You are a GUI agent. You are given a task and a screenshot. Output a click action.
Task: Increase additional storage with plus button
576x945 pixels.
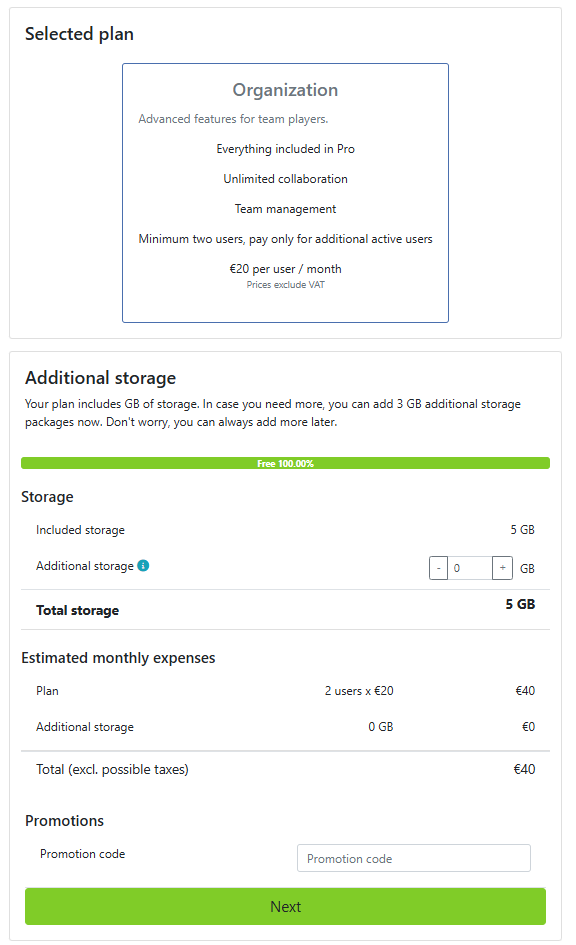coord(502,568)
